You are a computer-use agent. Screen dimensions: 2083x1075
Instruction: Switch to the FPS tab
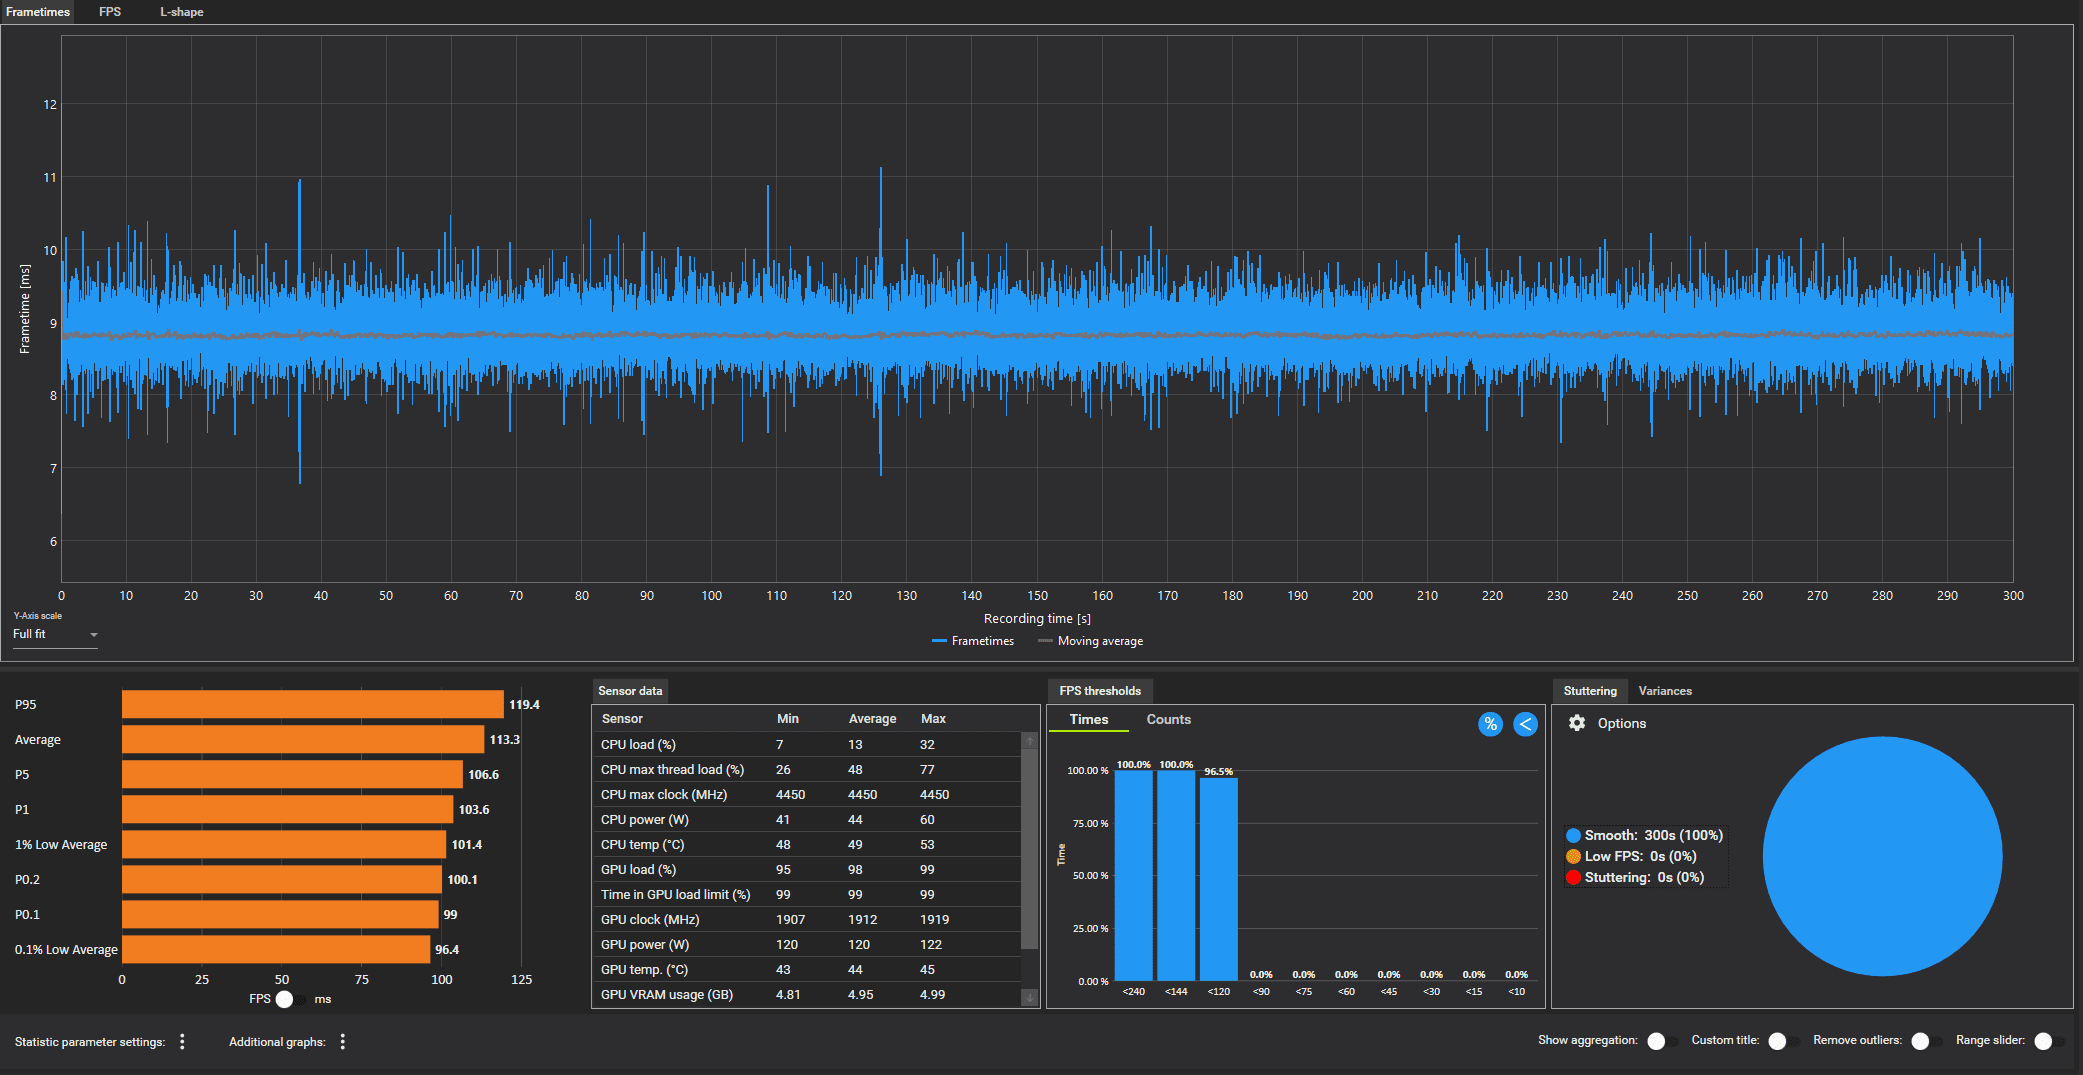point(110,12)
